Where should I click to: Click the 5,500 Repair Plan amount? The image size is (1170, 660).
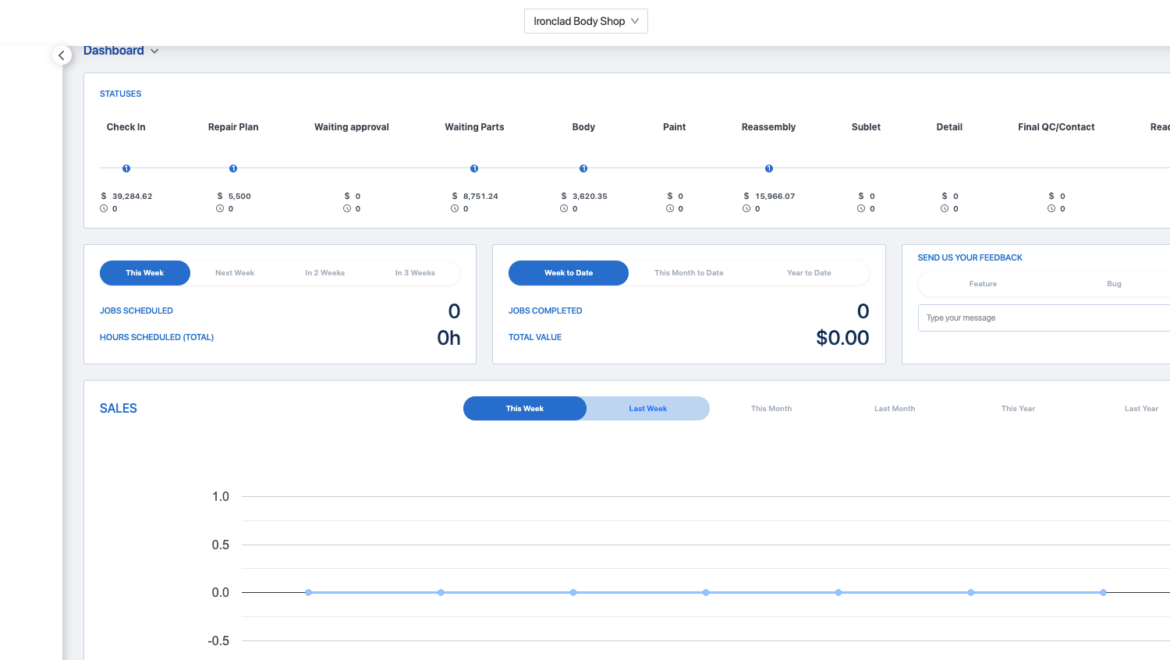[x=240, y=196]
